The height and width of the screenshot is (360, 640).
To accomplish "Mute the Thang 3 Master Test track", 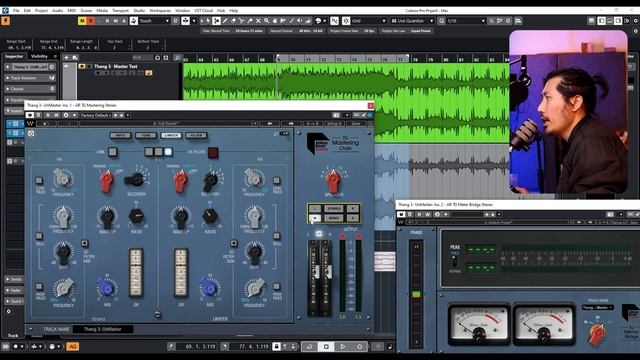I will 82,66.
